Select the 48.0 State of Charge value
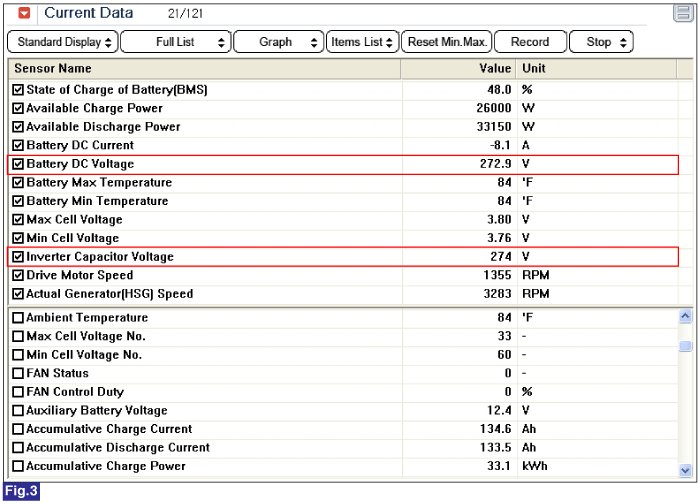 click(x=499, y=90)
